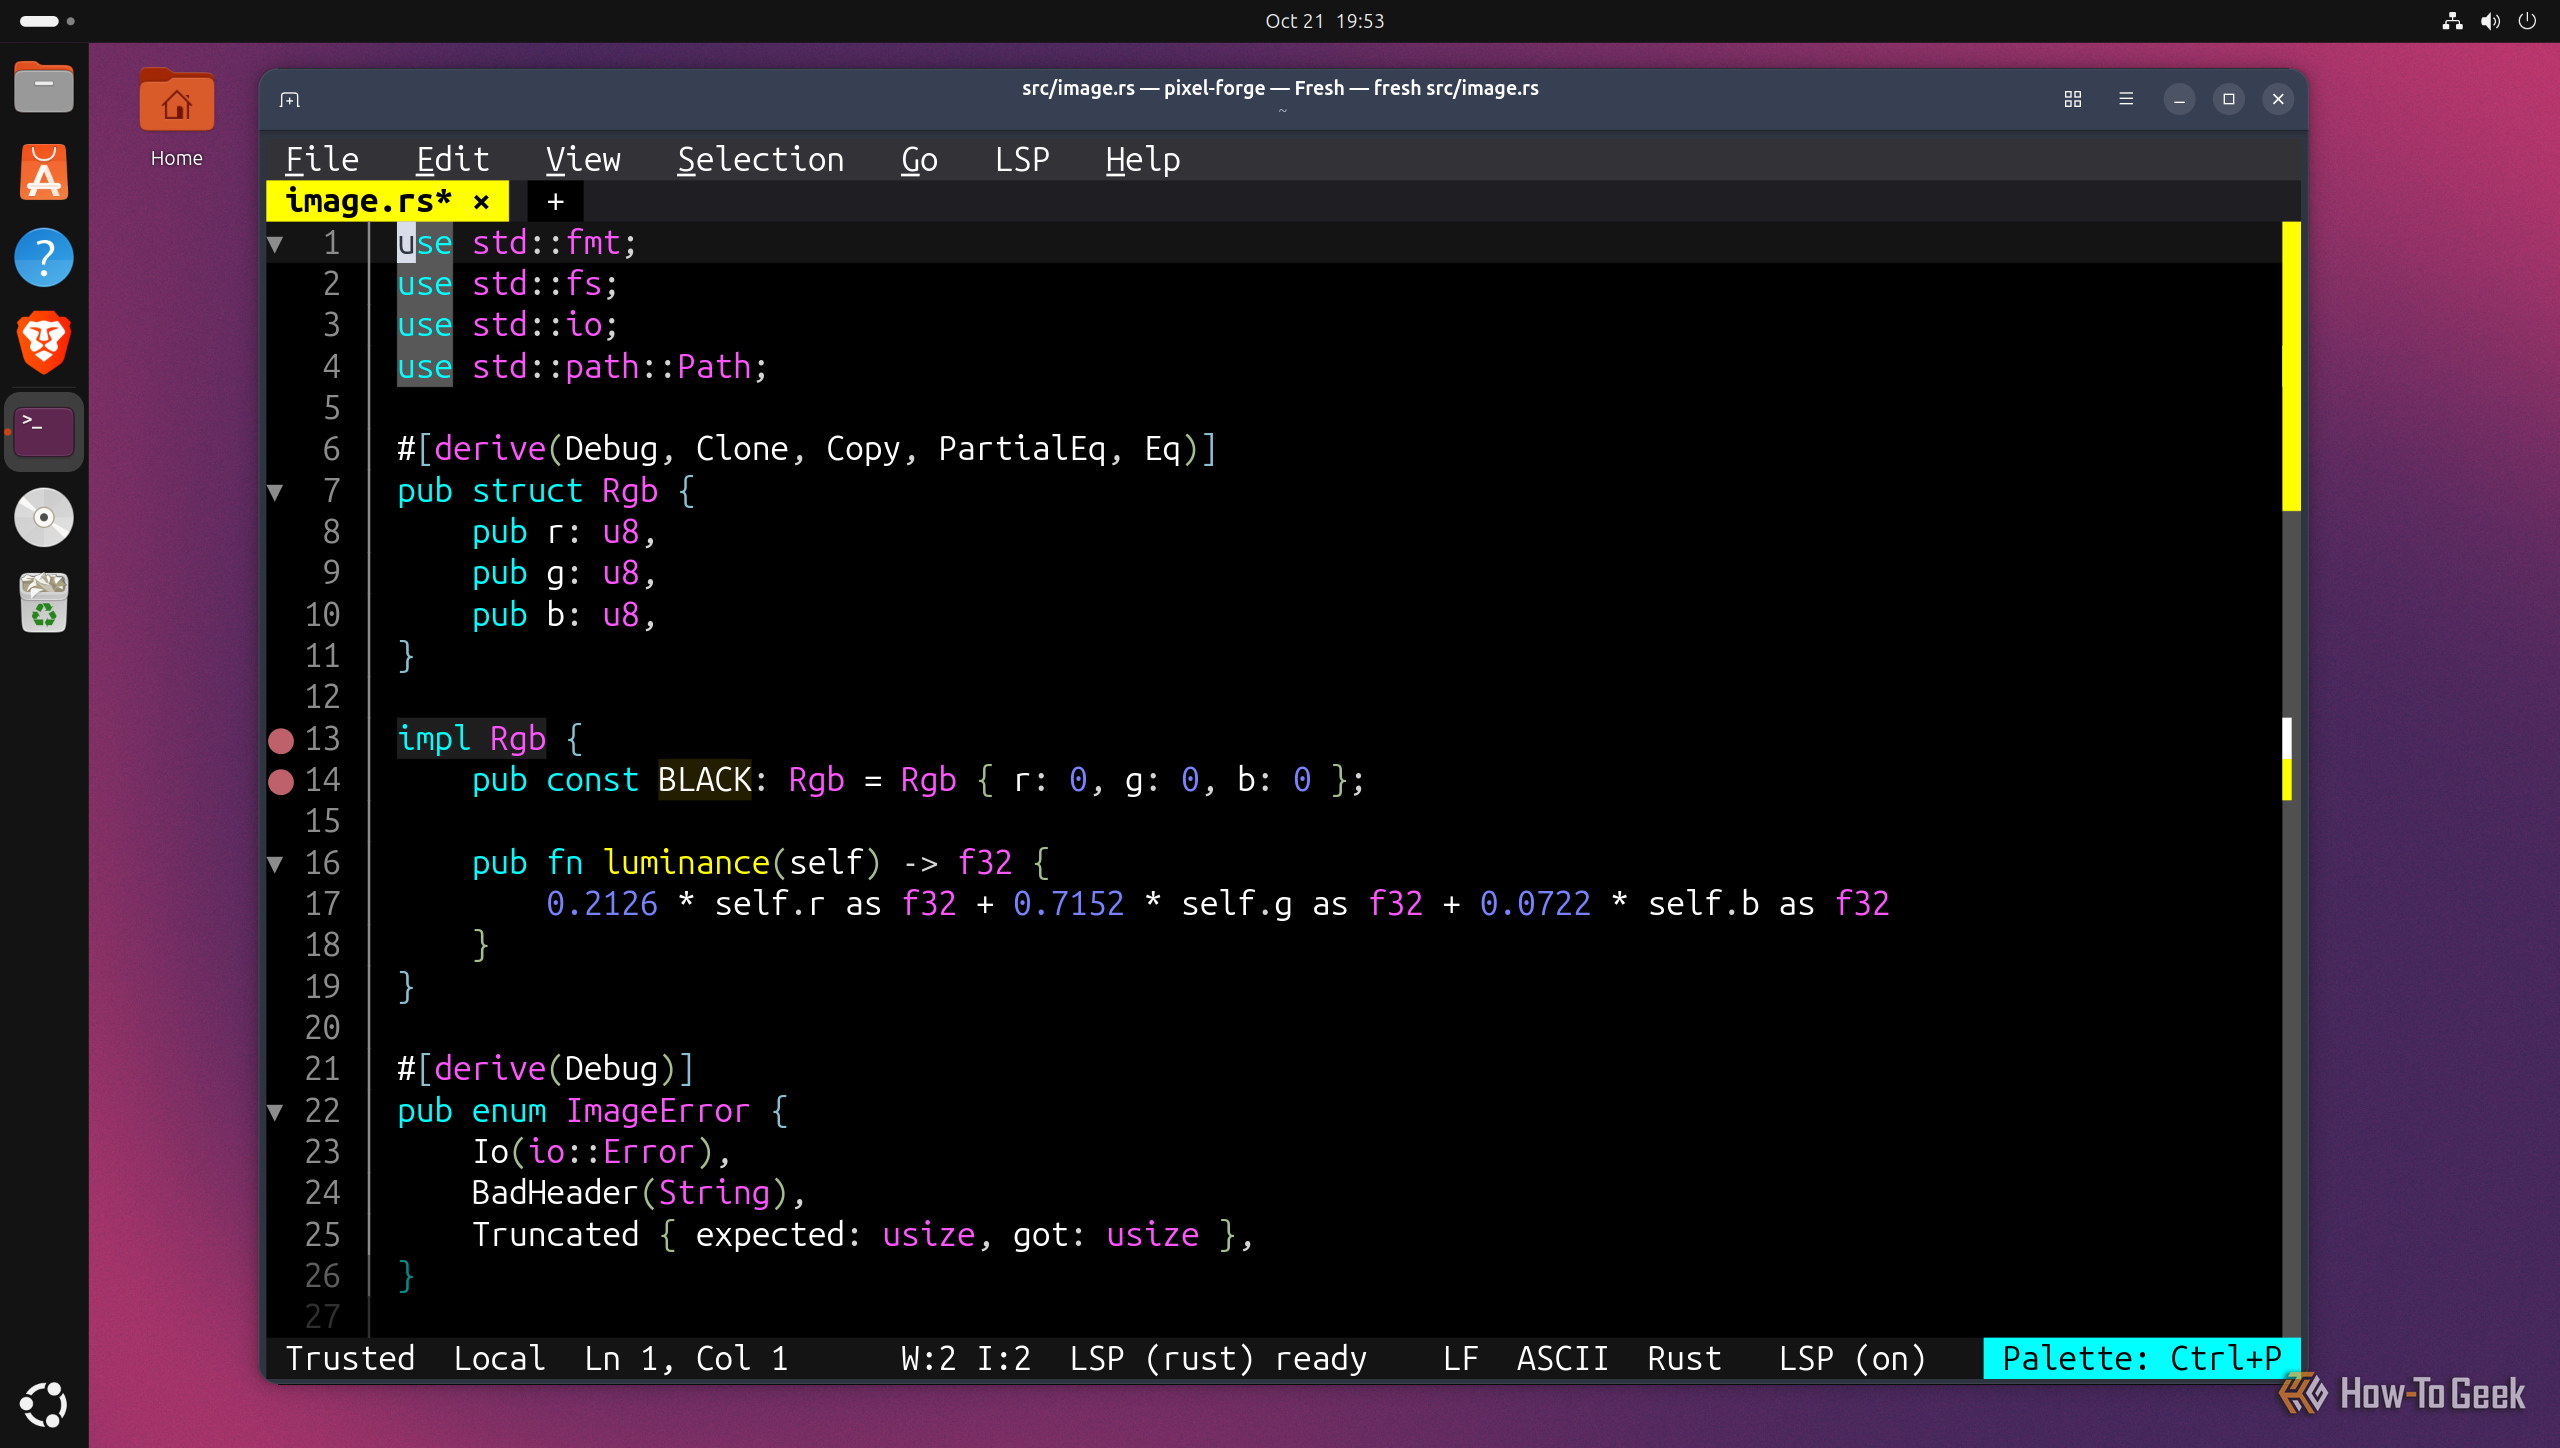Launch Brave browser from the dock
2560x1448 pixels.
tap(44, 342)
